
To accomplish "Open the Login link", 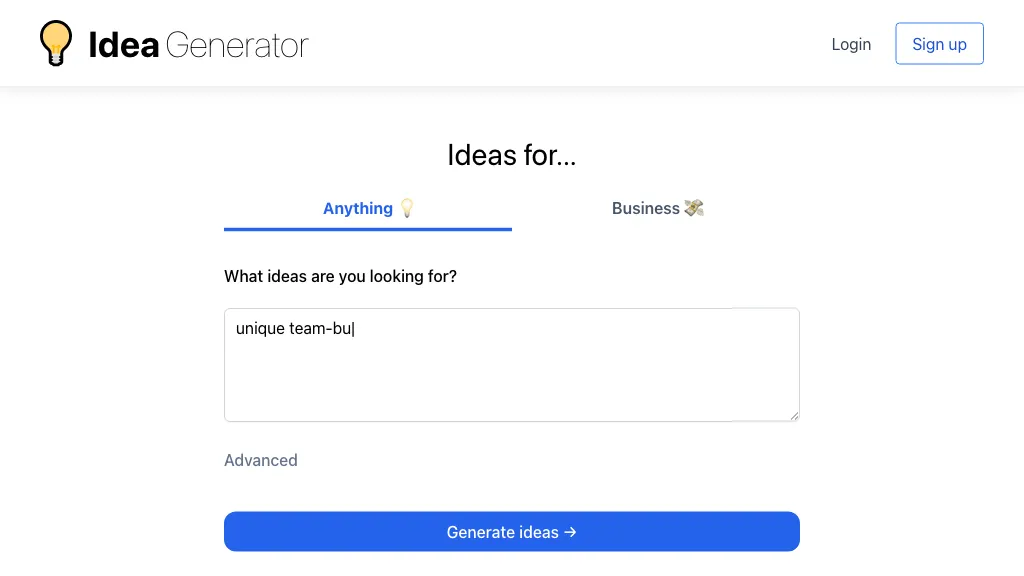I will (851, 44).
